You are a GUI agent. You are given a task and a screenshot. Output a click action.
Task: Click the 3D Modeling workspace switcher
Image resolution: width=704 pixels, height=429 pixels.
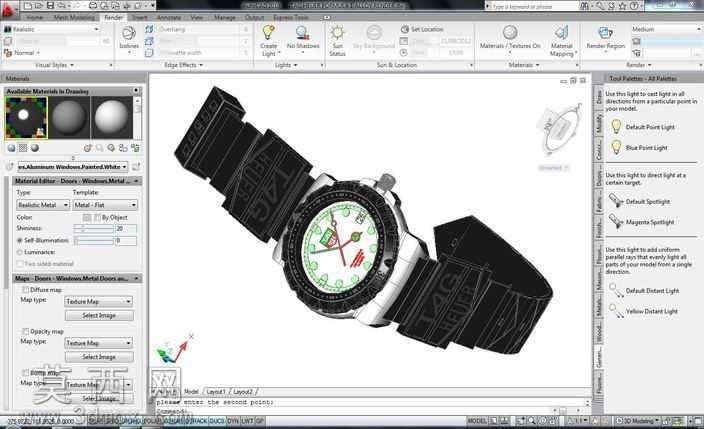pyautogui.click(x=638, y=421)
